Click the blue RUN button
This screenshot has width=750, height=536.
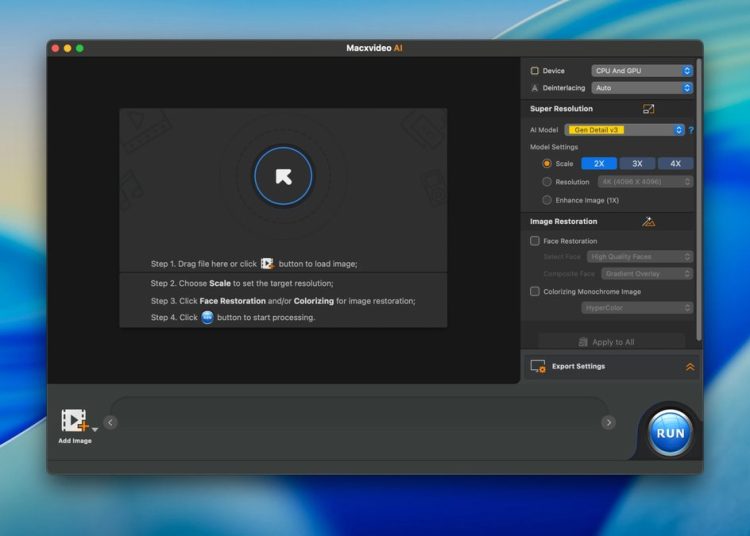670,433
